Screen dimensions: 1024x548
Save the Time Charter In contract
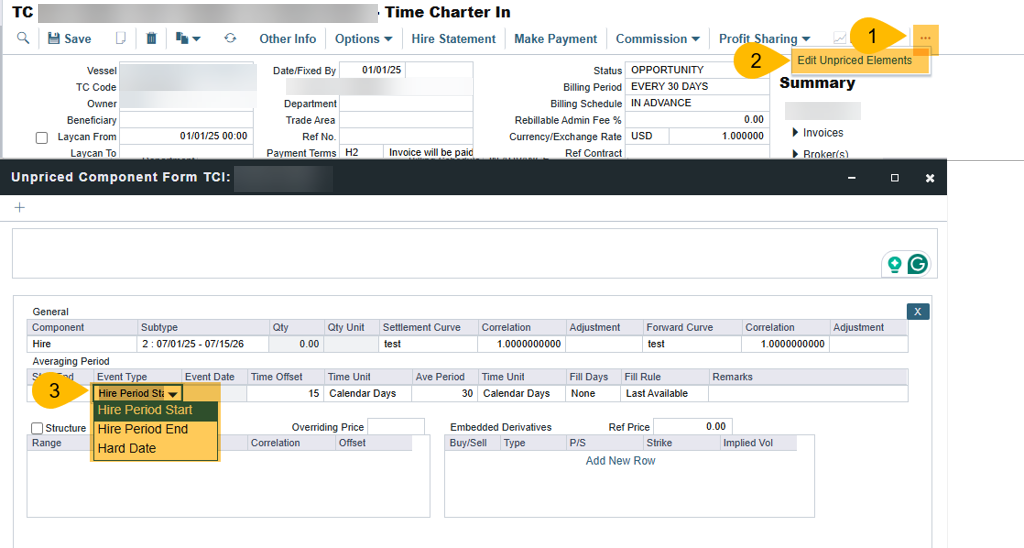click(x=69, y=39)
